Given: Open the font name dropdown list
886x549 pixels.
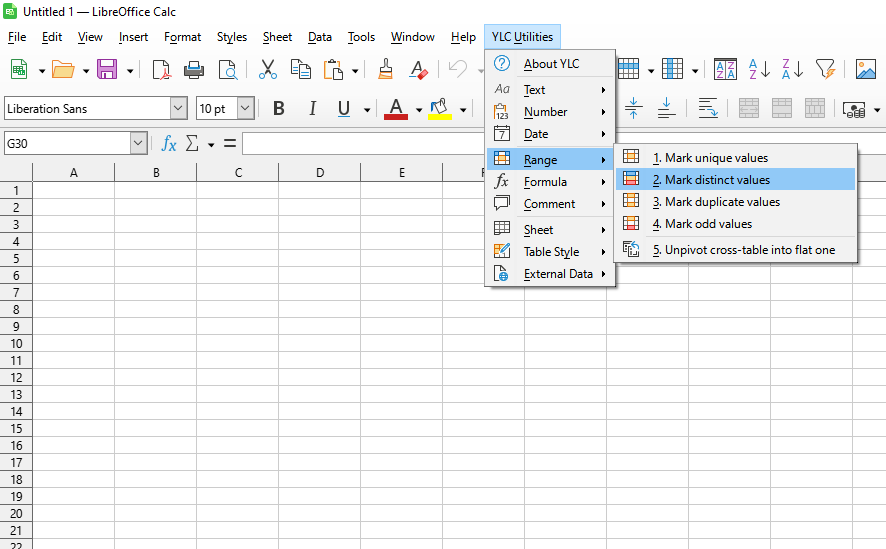Looking at the screenshot, I should 178,109.
